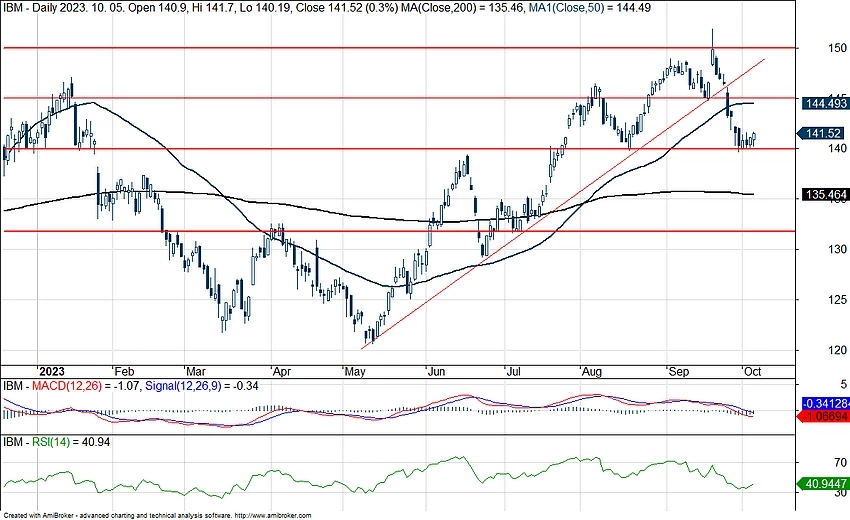
Task: Click the 135.464 MA200 price label
Action: coord(825,195)
